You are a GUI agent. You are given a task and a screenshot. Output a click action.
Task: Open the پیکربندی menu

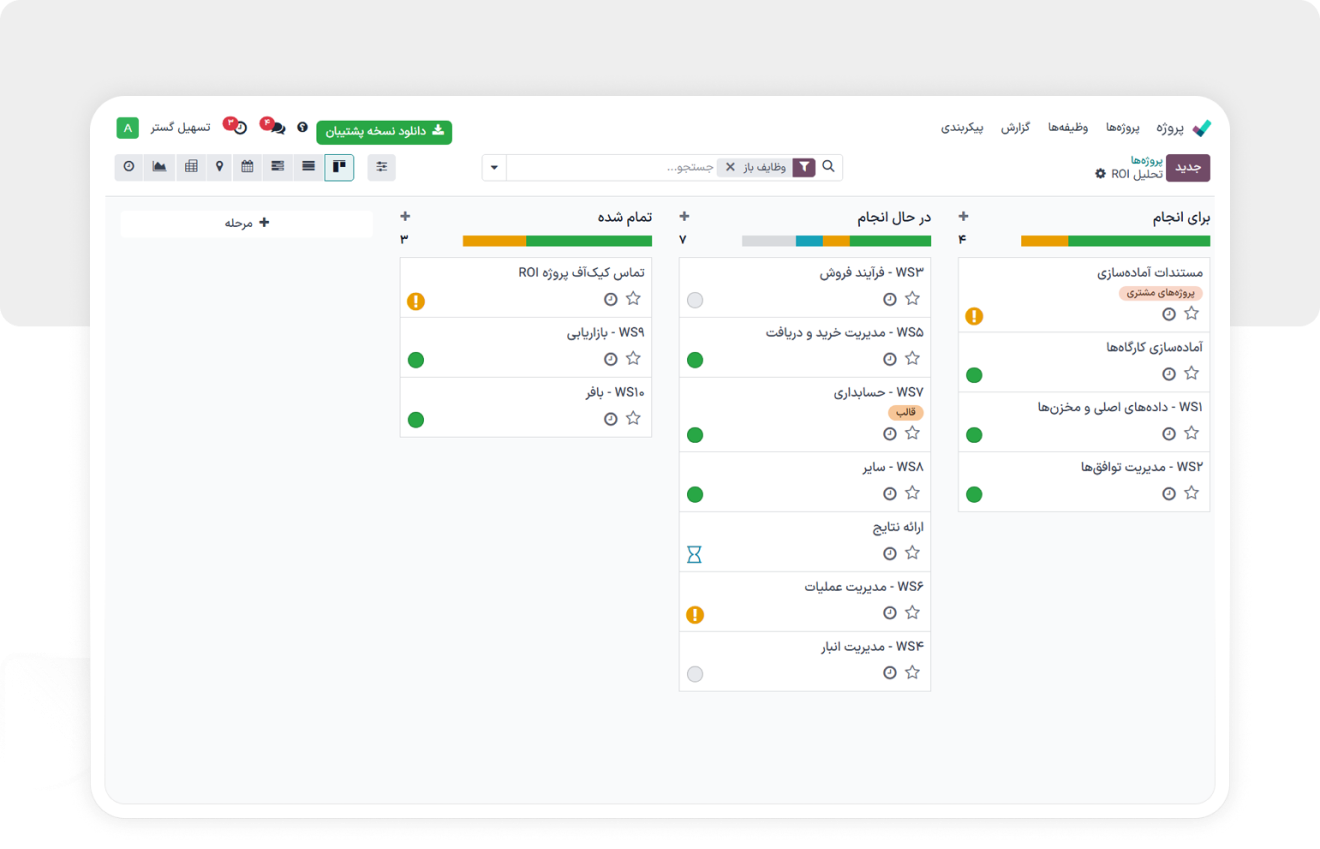(962, 128)
